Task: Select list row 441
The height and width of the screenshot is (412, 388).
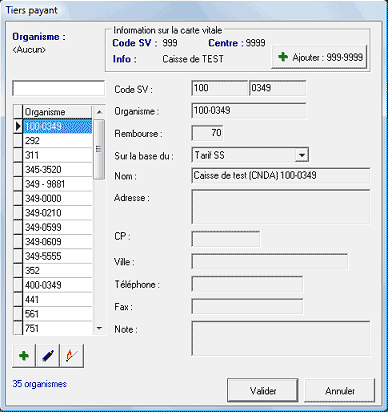Action: click(57, 299)
